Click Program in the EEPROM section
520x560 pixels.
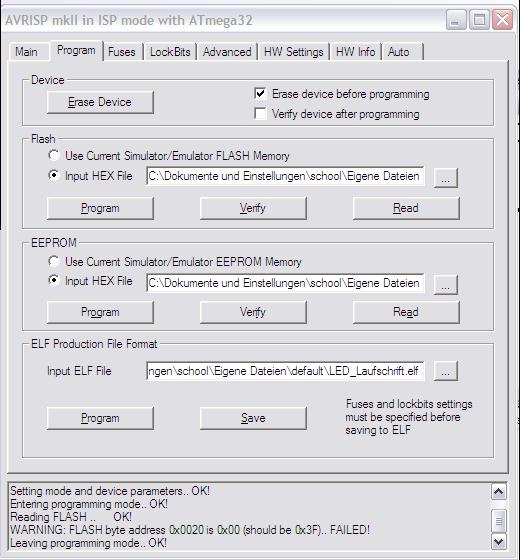(100, 312)
